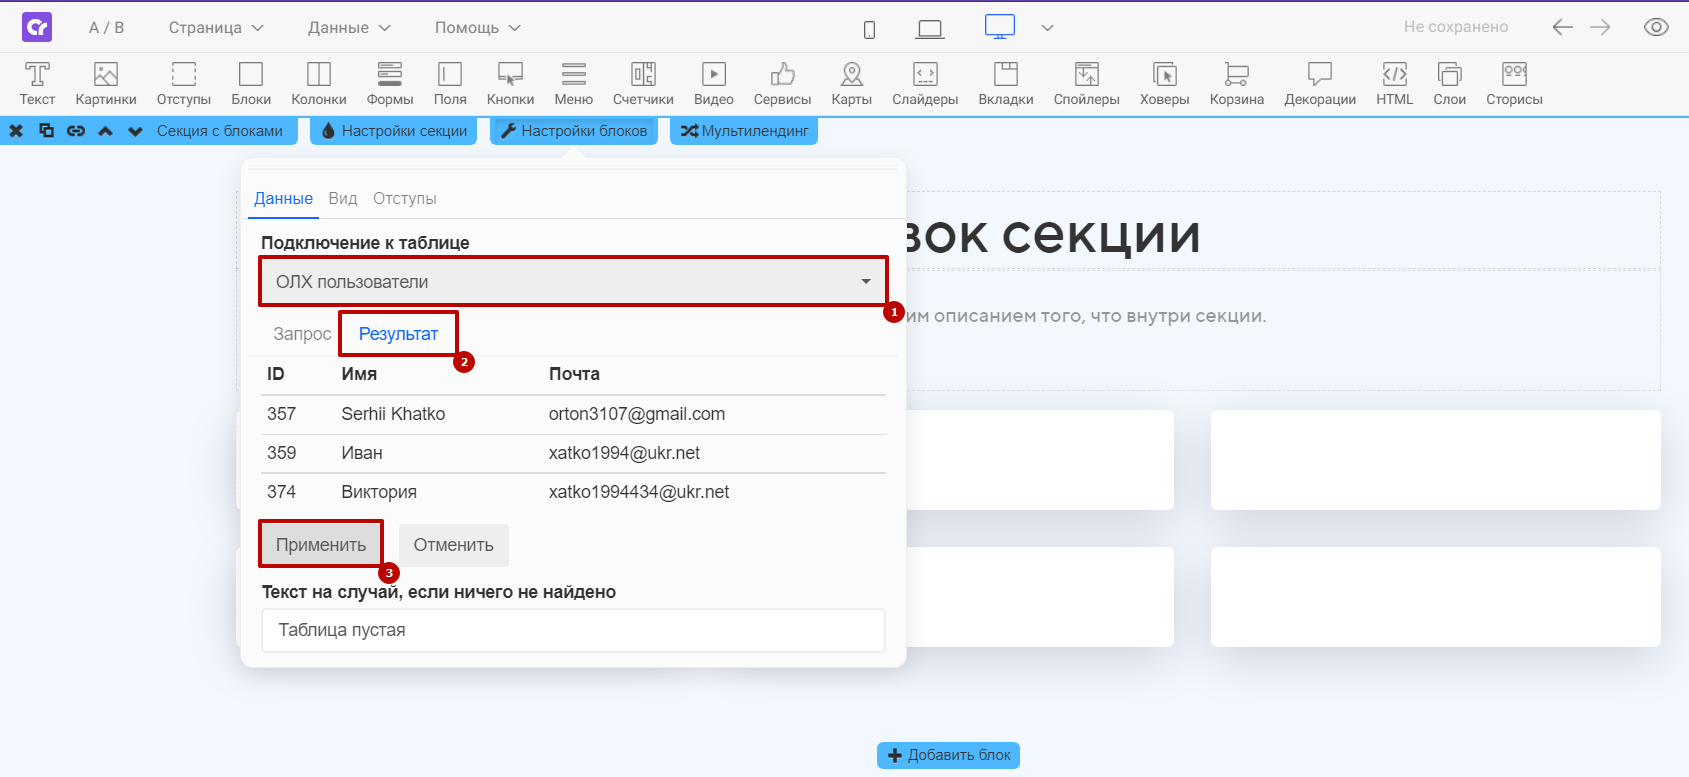Image resolution: width=1689 pixels, height=777 pixels.
Task: Open the Вид tab
Action: click(x=343, y=198)
